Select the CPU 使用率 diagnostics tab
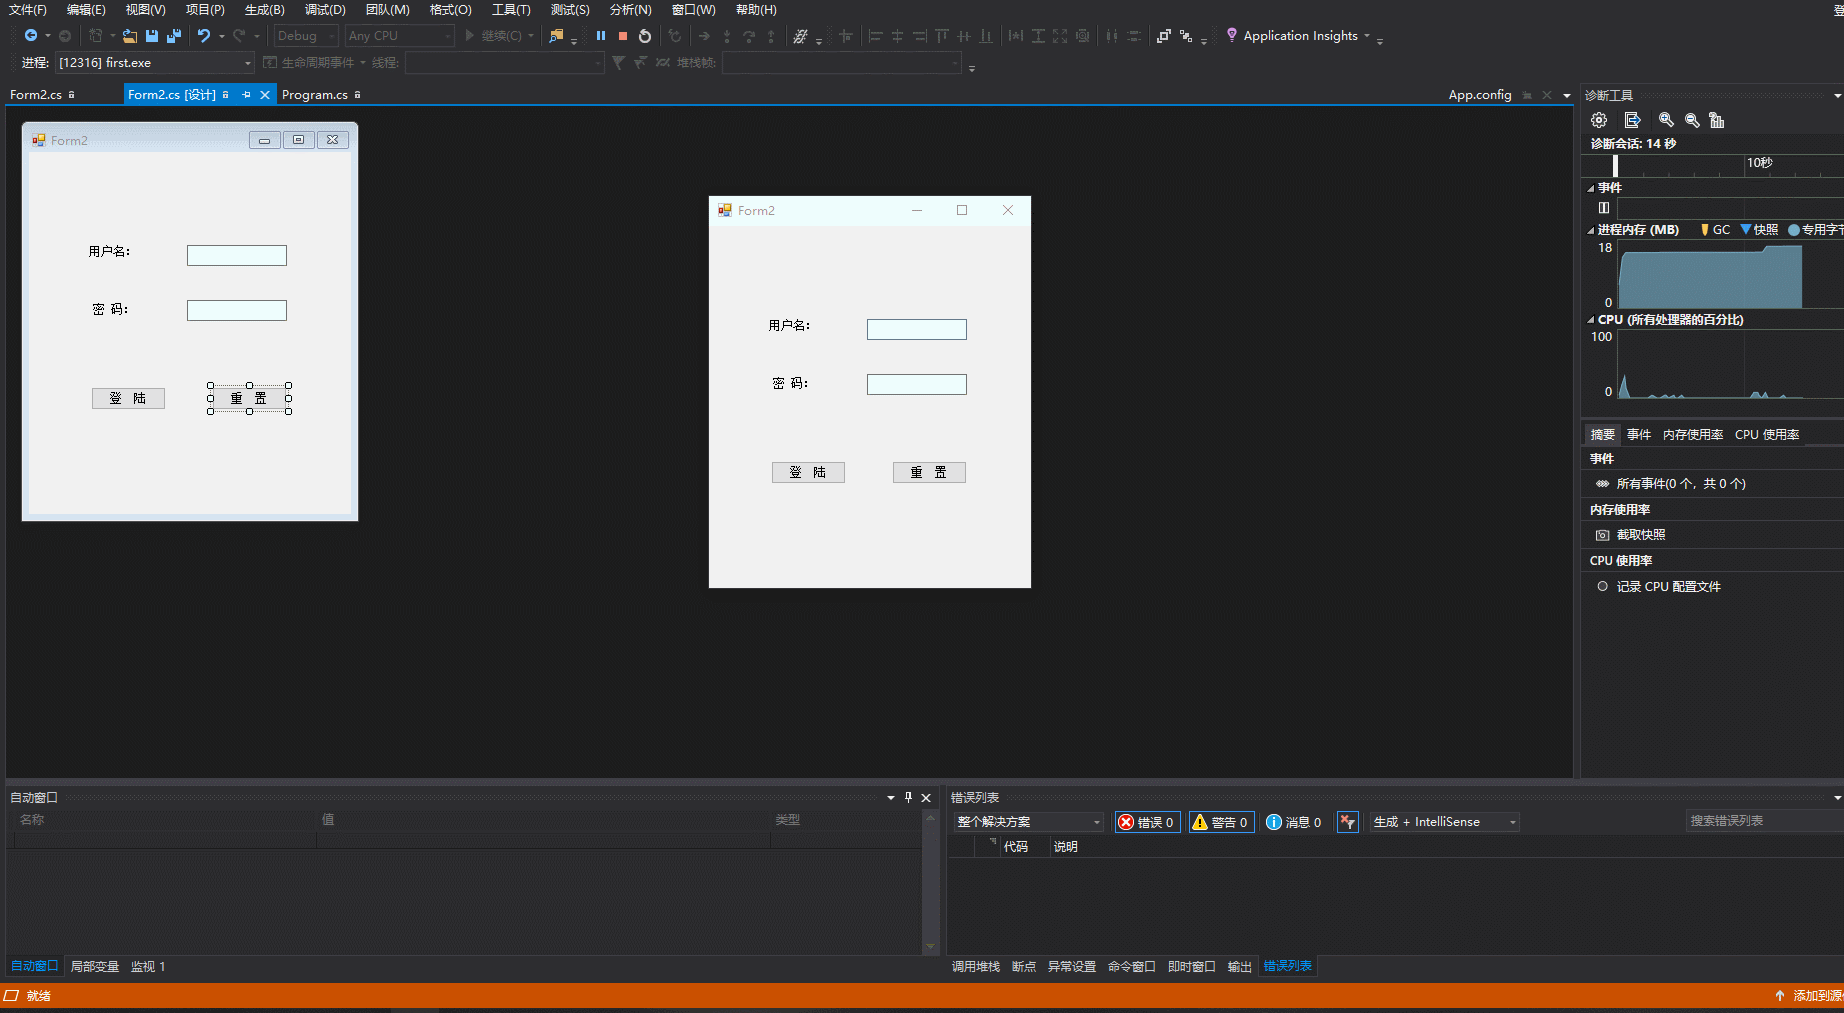 click(x=1767, y=435)
